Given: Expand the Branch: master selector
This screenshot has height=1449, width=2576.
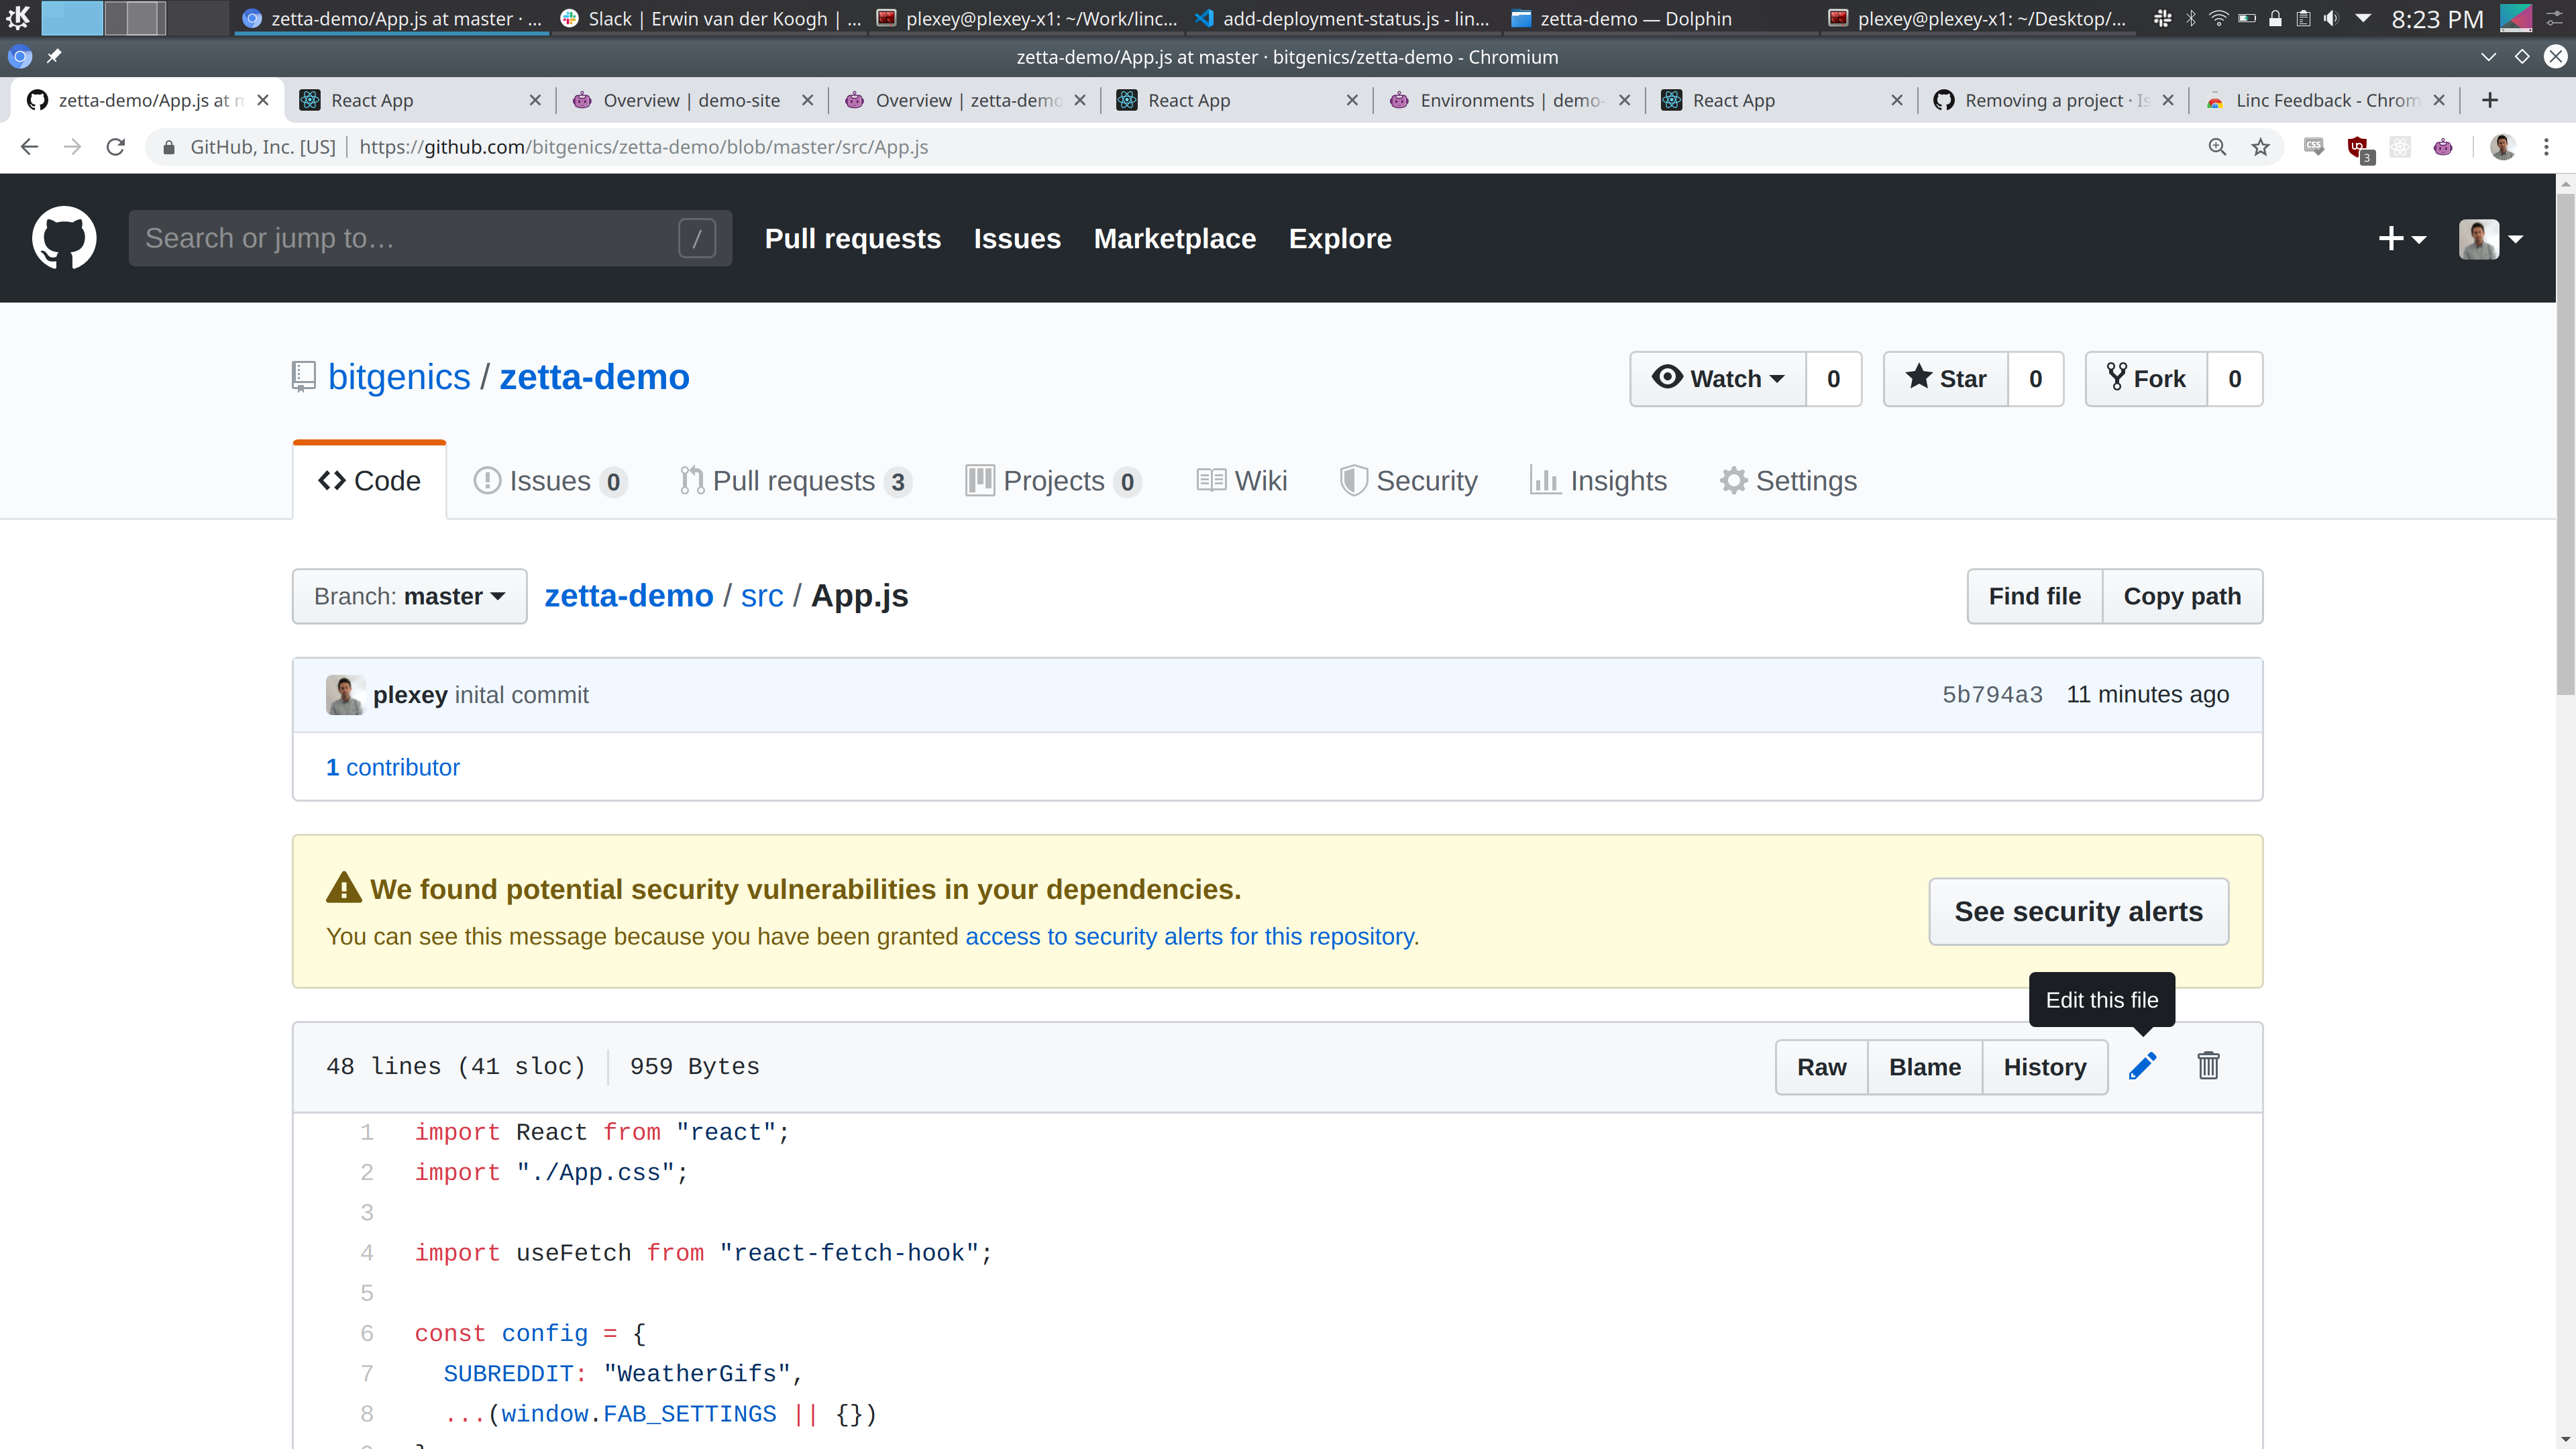Looking at the screenshot, I should [x=409, y=596].
